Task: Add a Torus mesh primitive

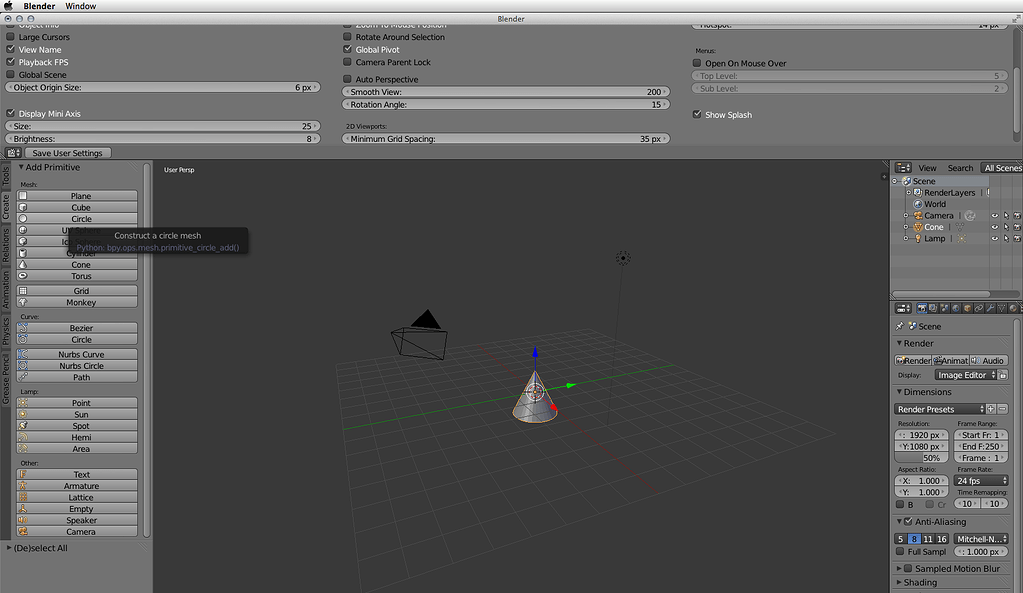Action: coord(77,276)
